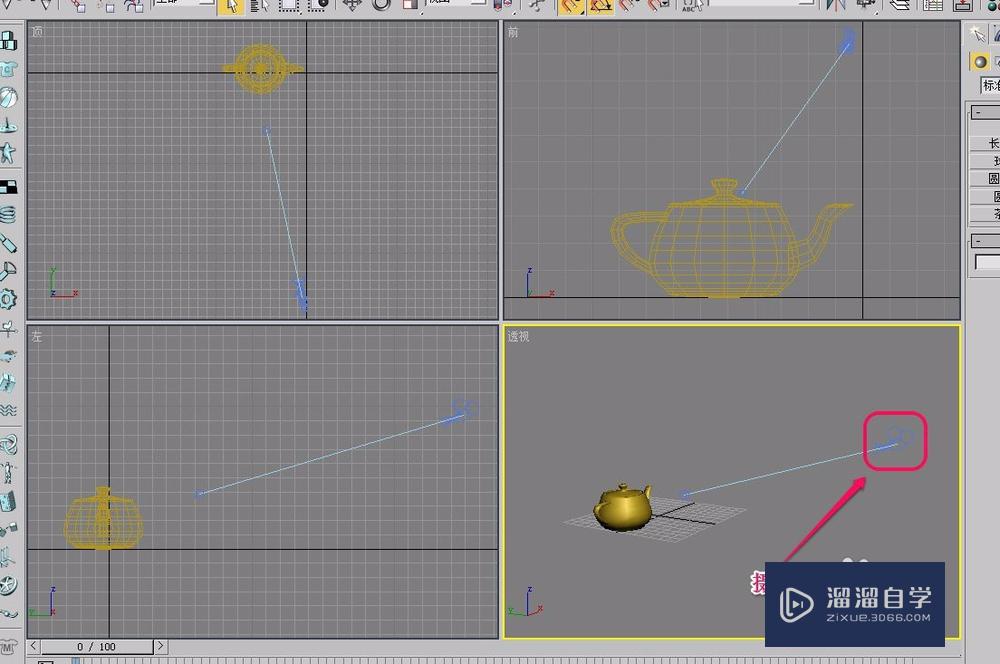Create a reactor Linear Dashpot

pos(8,243)
